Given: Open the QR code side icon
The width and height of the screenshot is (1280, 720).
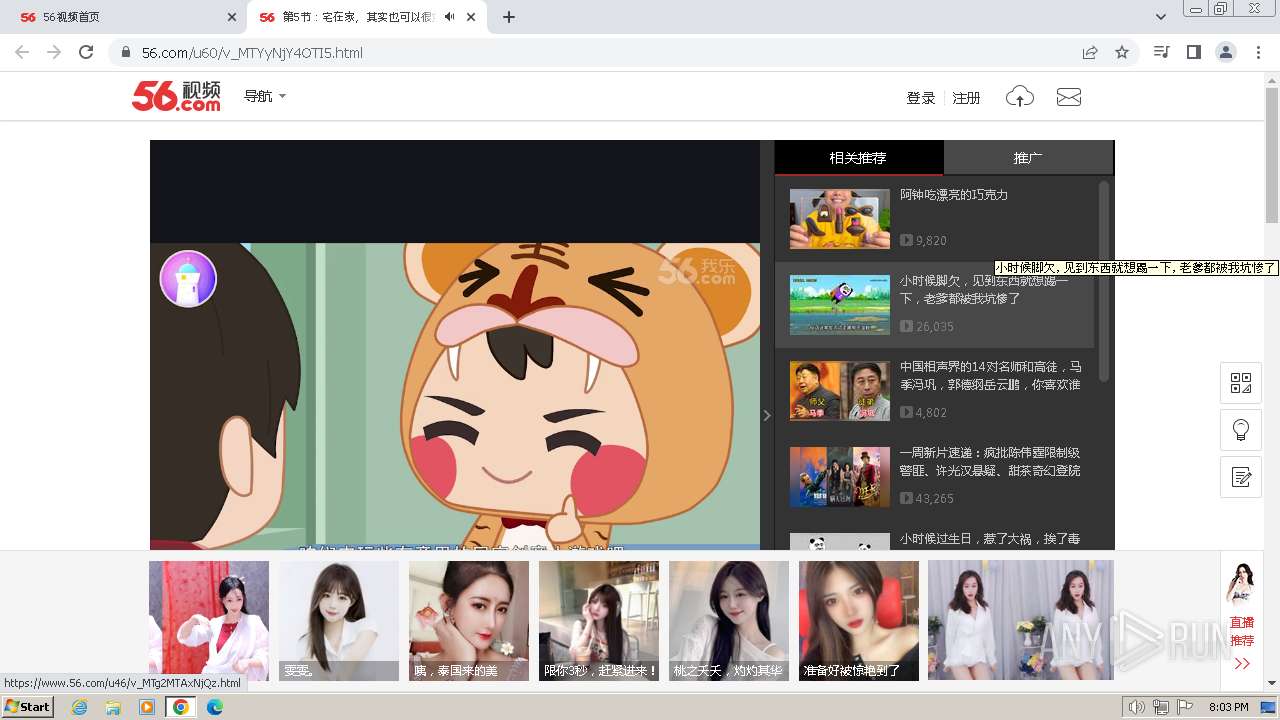Looking at the screenshot, I should pos(1241,383).
